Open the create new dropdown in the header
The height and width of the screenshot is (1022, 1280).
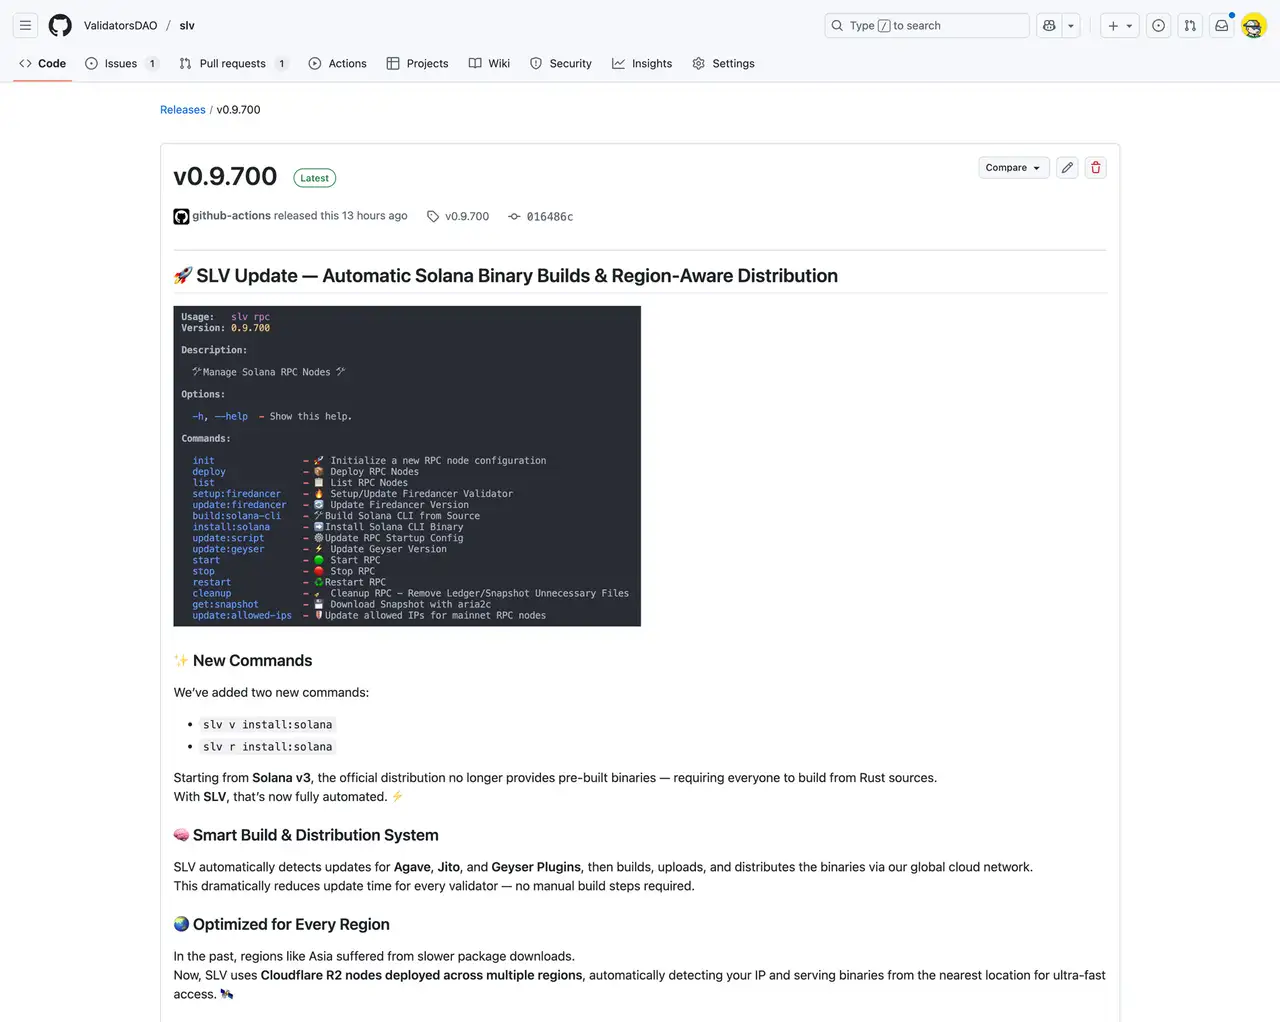[x=1119, y=25]
